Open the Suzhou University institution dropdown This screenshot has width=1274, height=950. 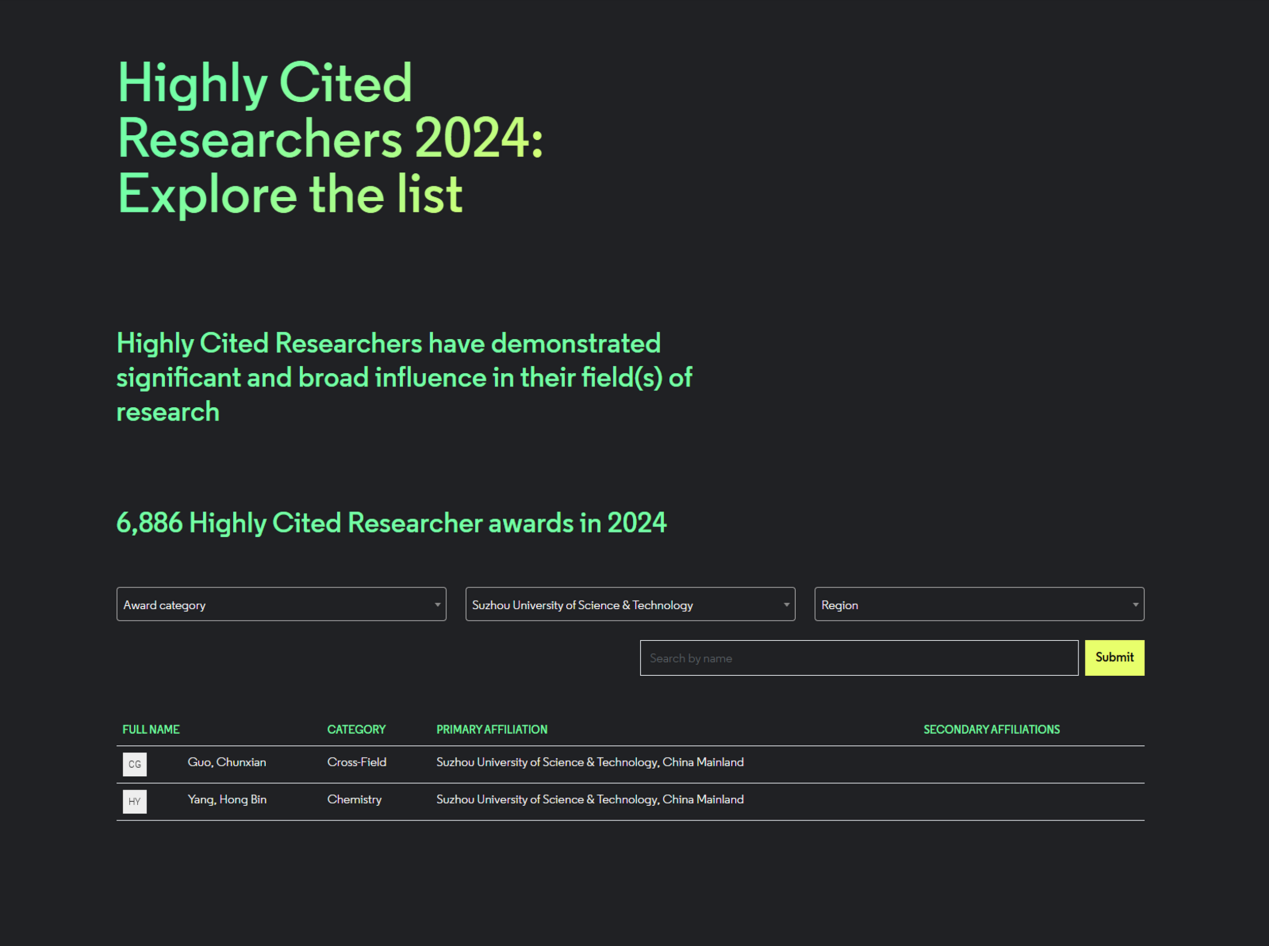click(632, 607)
